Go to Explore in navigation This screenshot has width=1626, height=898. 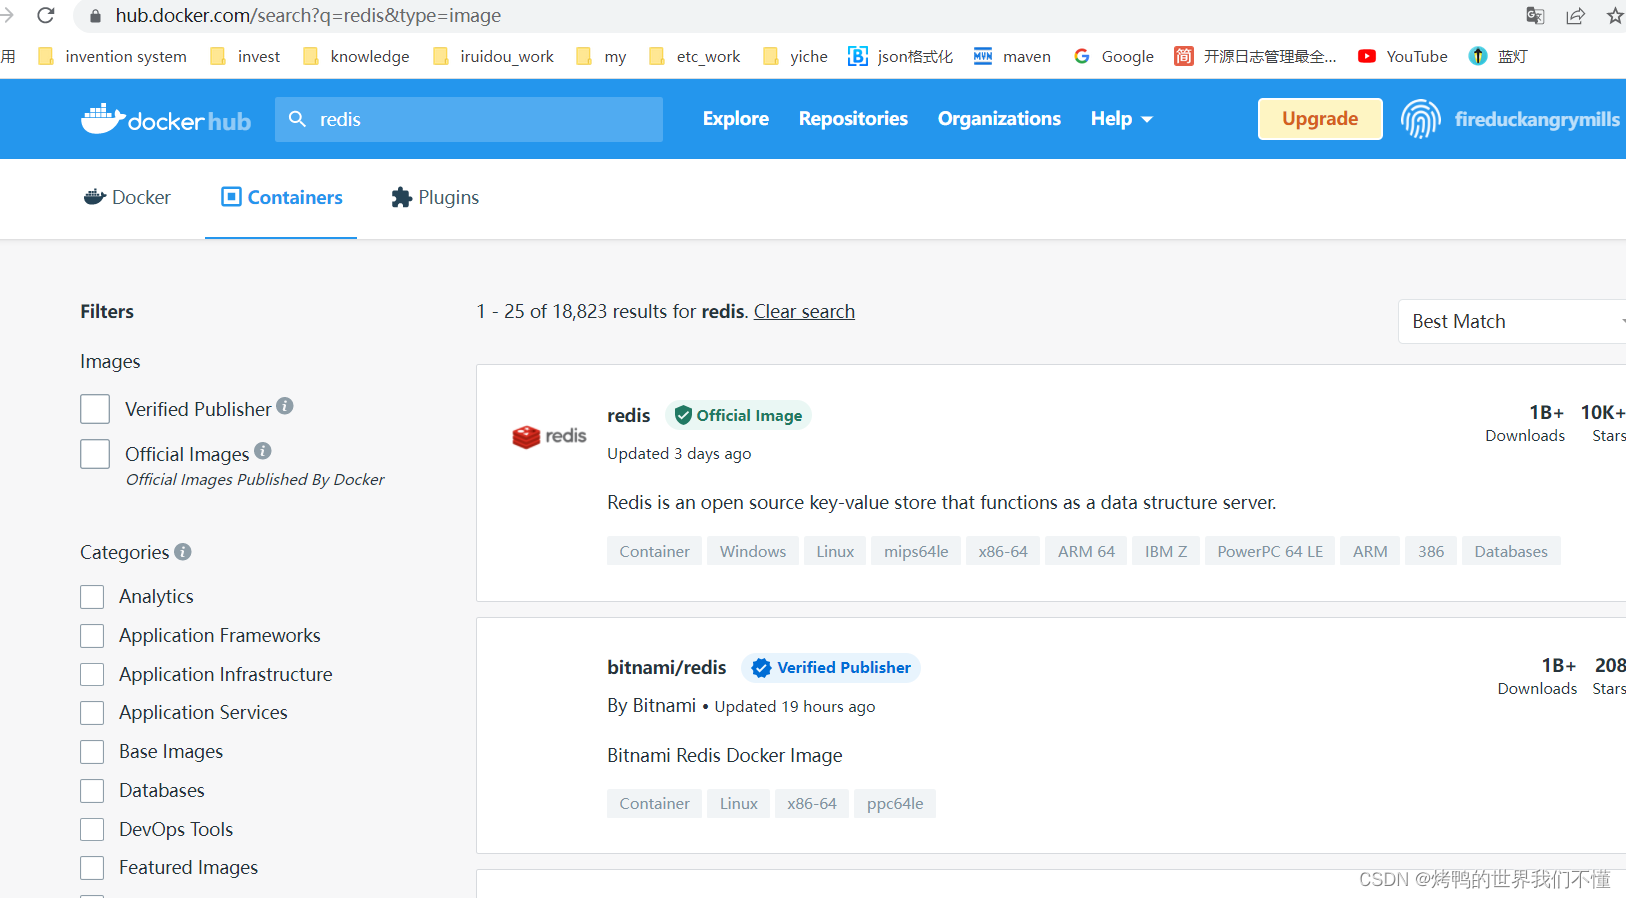(x=736, y=119)
